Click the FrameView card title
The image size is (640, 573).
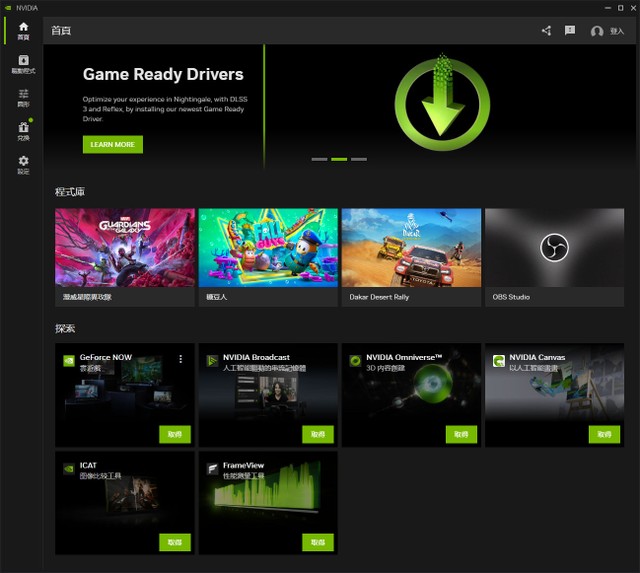tap(243, 465)
